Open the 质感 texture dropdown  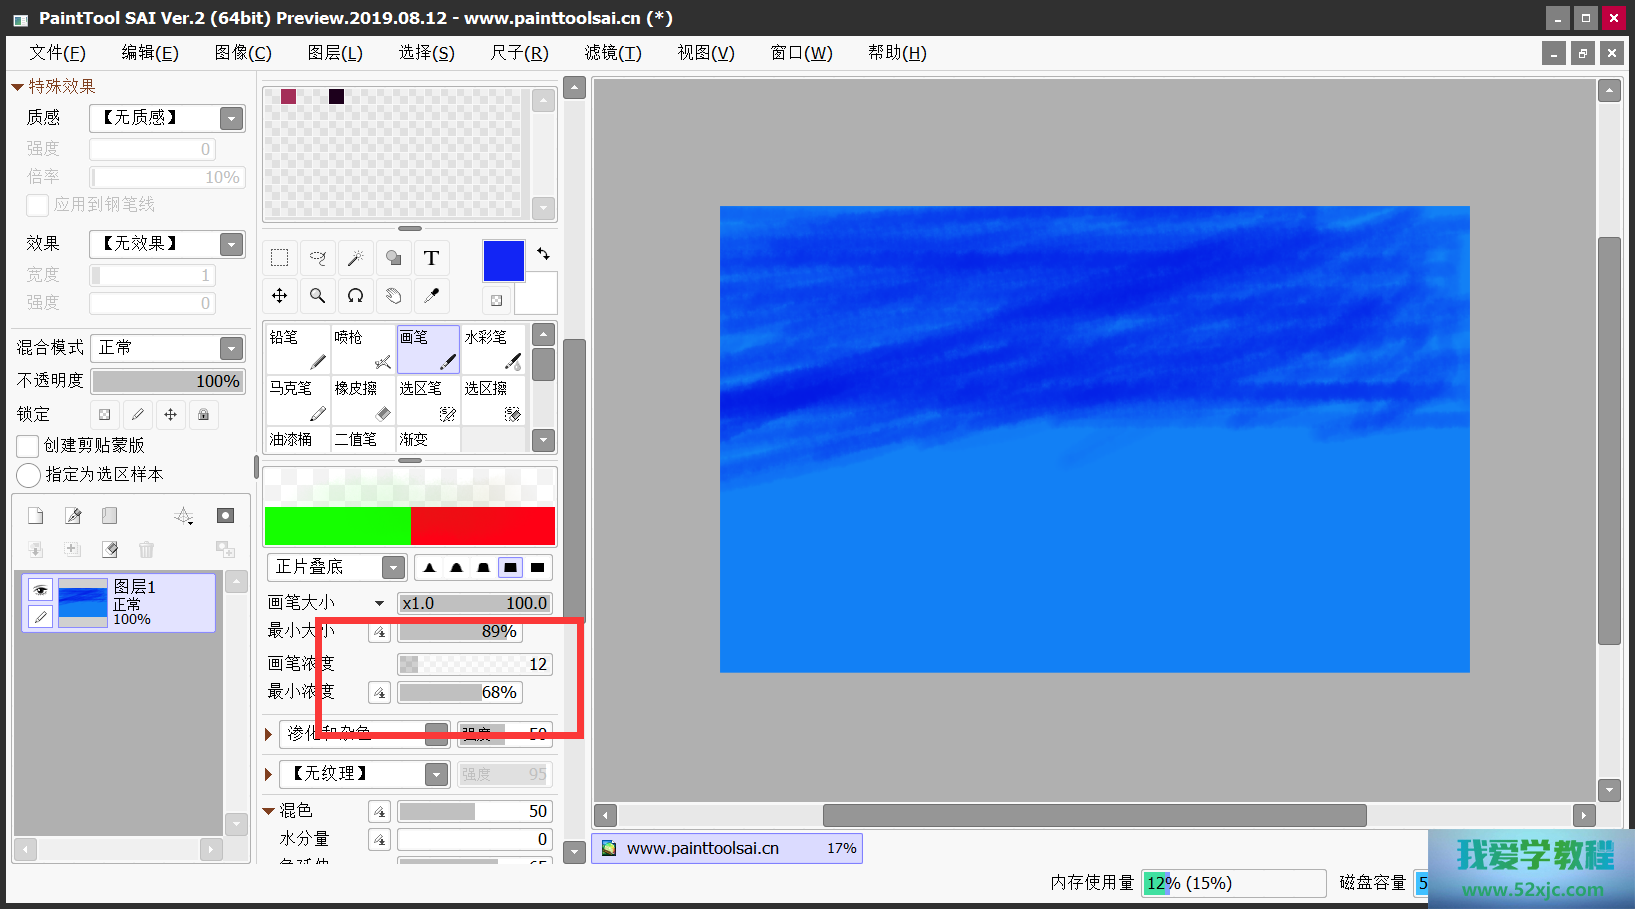click(231, 118)
